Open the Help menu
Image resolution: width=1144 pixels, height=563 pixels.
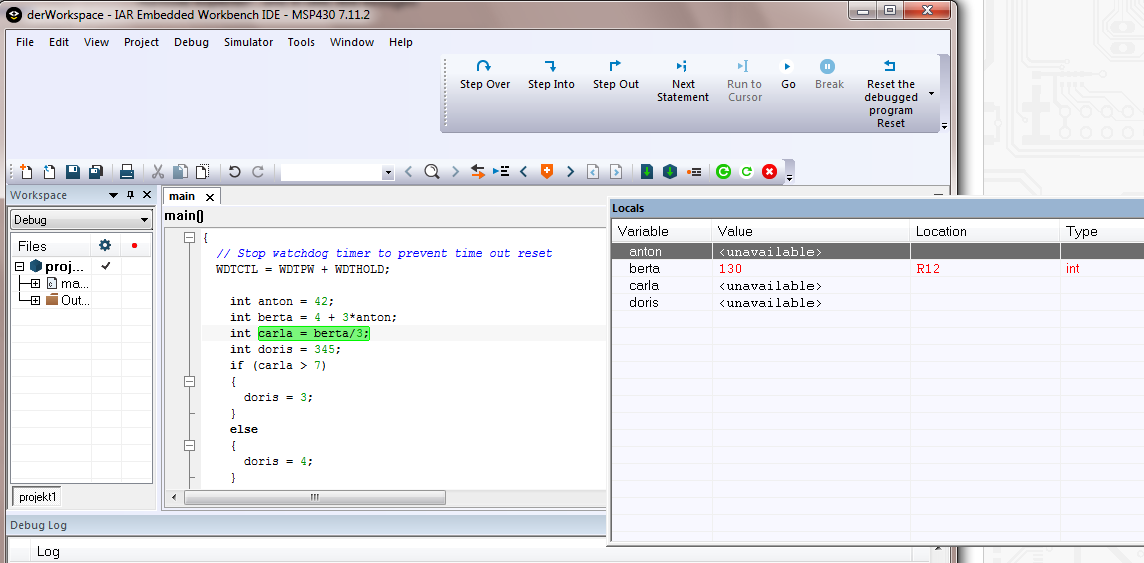401,42
